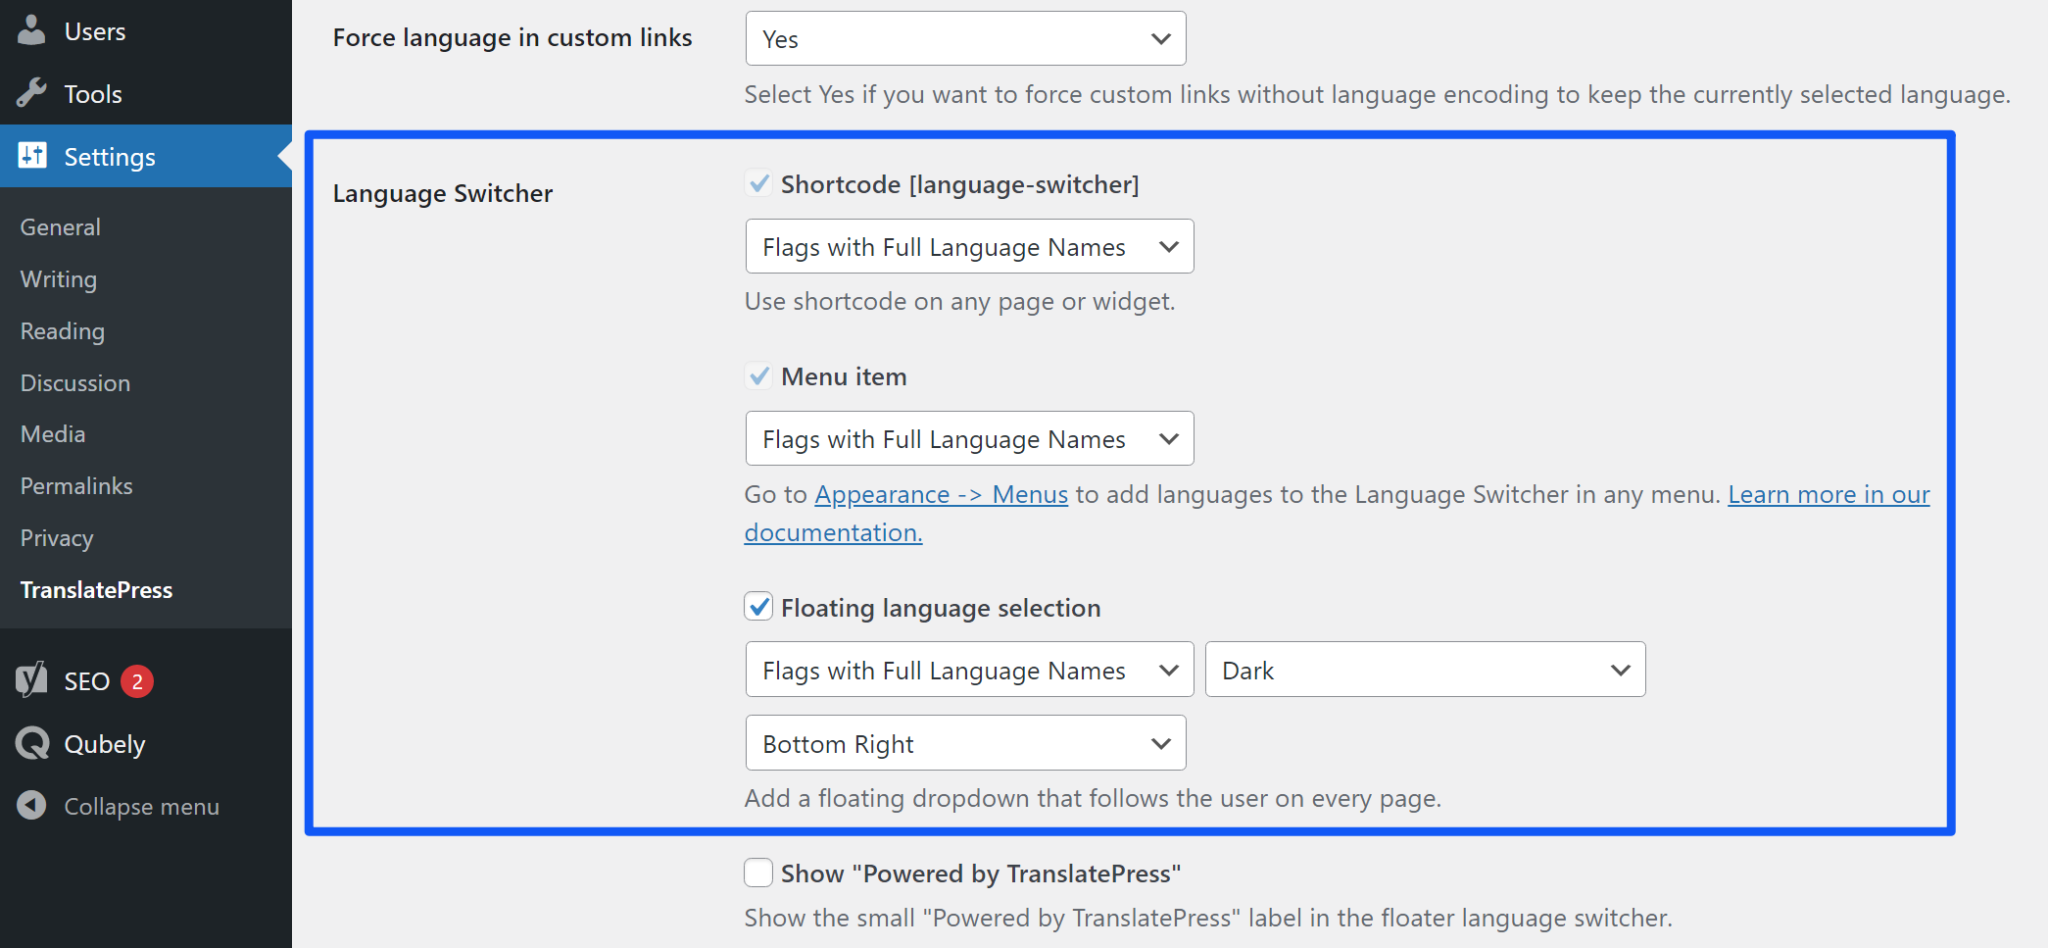
Task: Open the Dark theme dropdown
Action: [x=1424, y=669]
